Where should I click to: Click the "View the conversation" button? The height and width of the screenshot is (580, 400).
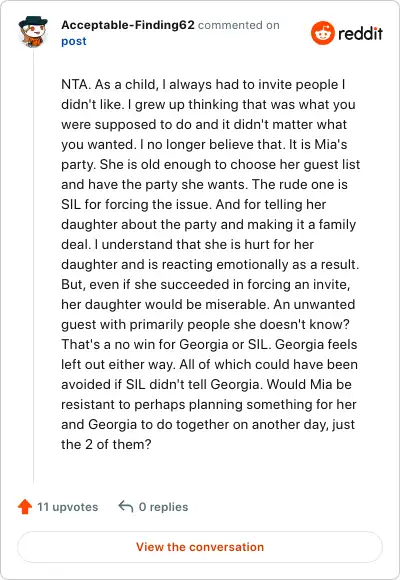[200, 547]
